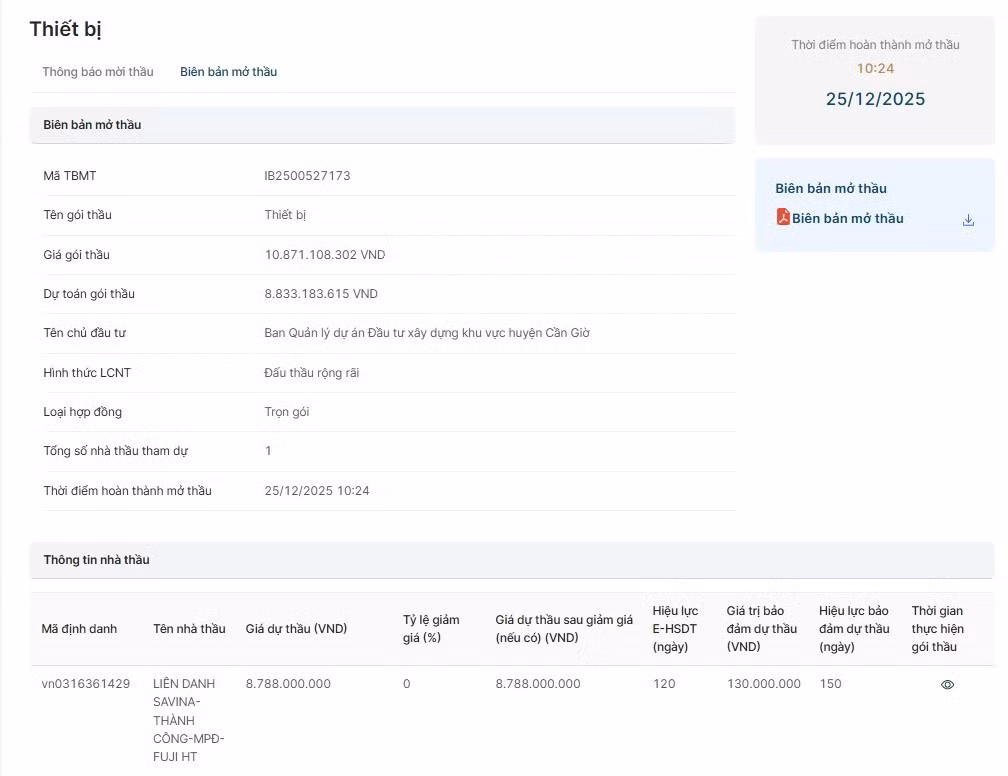This screenshot has width=1008, height=776.
Task: Click the 25/12/2025 date in the side card
Action: 875,99
